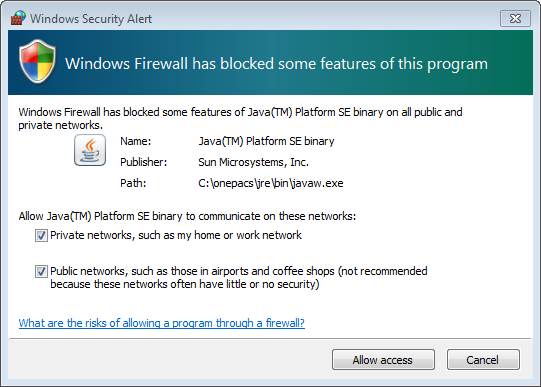Click the Allow access button
This screenshot has height=387, width=541.
point(383,360)
